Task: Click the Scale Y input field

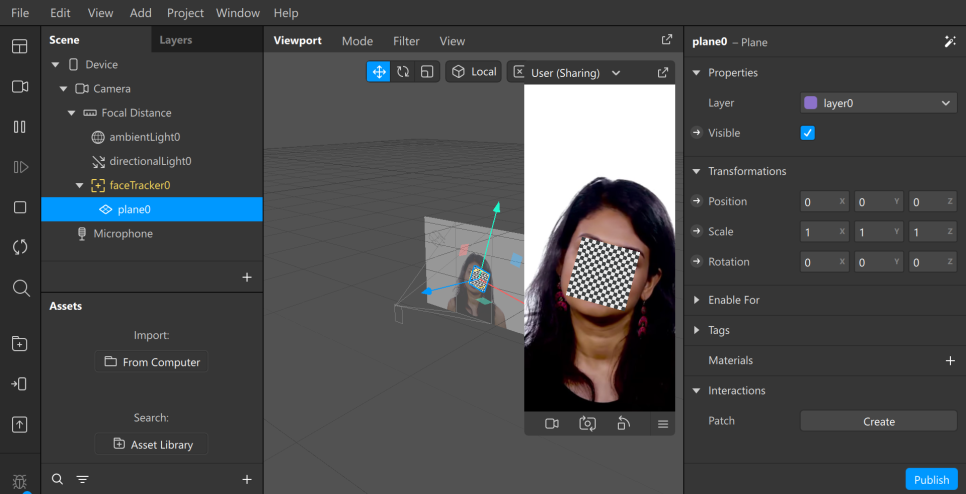Action: (879, 232)
